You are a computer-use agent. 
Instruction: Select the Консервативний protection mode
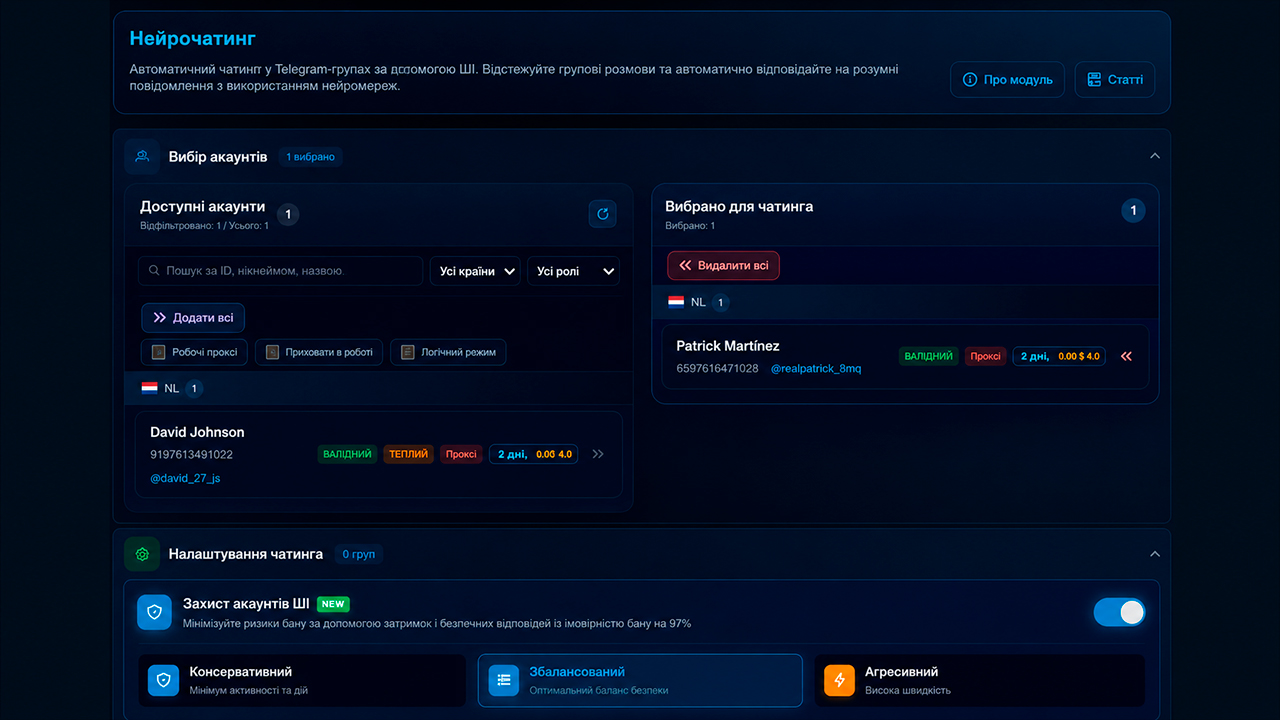[x=302, y=681]
